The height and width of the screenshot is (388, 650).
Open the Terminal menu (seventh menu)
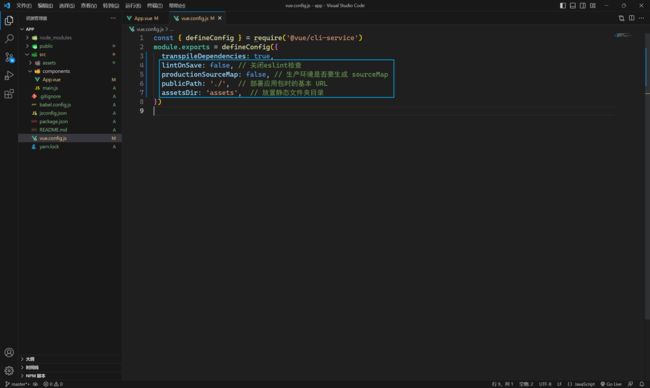(x=155, y=5)
